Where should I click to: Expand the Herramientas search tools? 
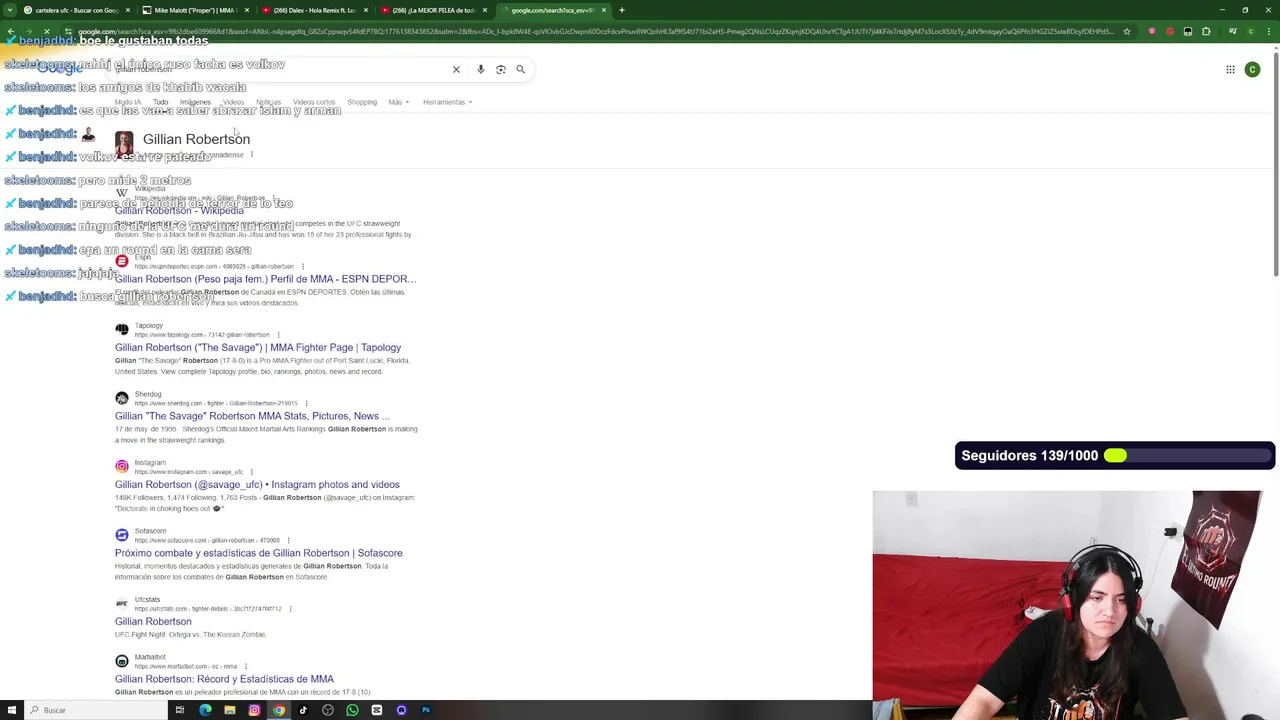447,102
